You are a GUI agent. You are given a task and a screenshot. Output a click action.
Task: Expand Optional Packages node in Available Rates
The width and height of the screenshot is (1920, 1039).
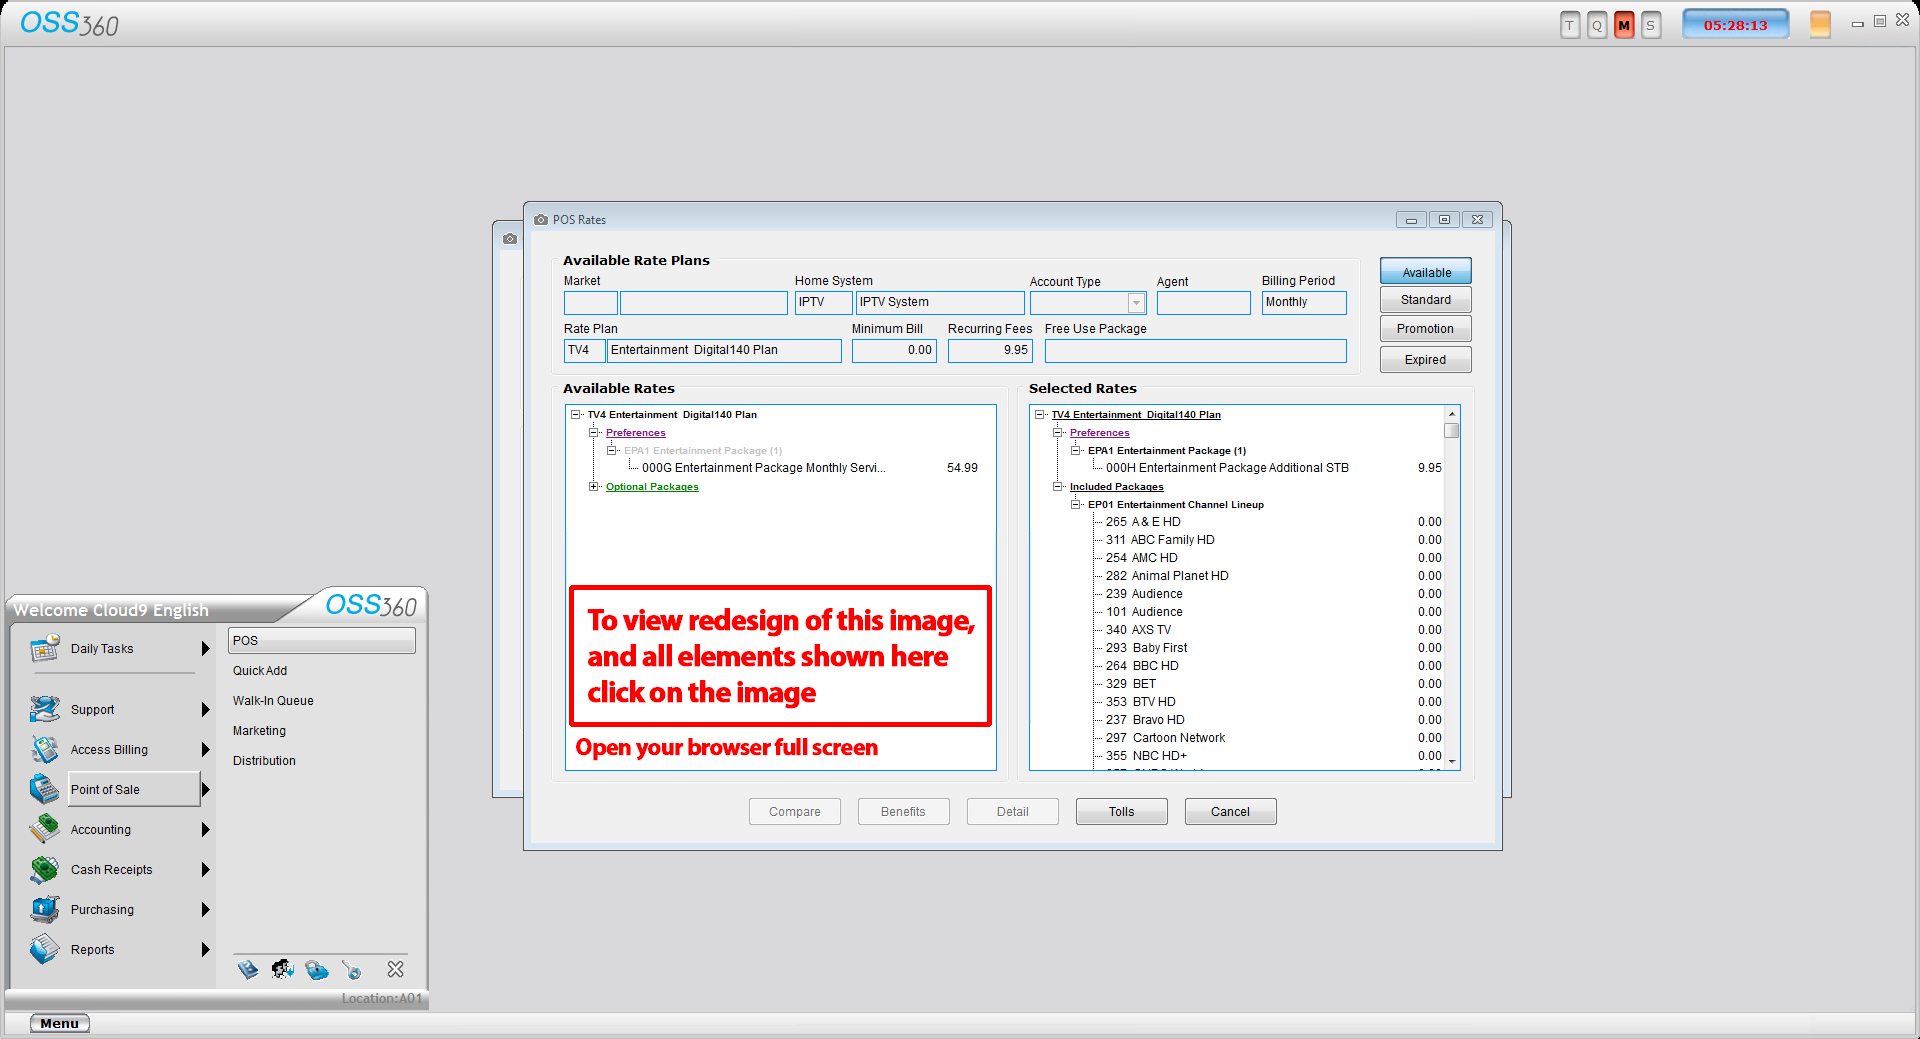(594, 487)
